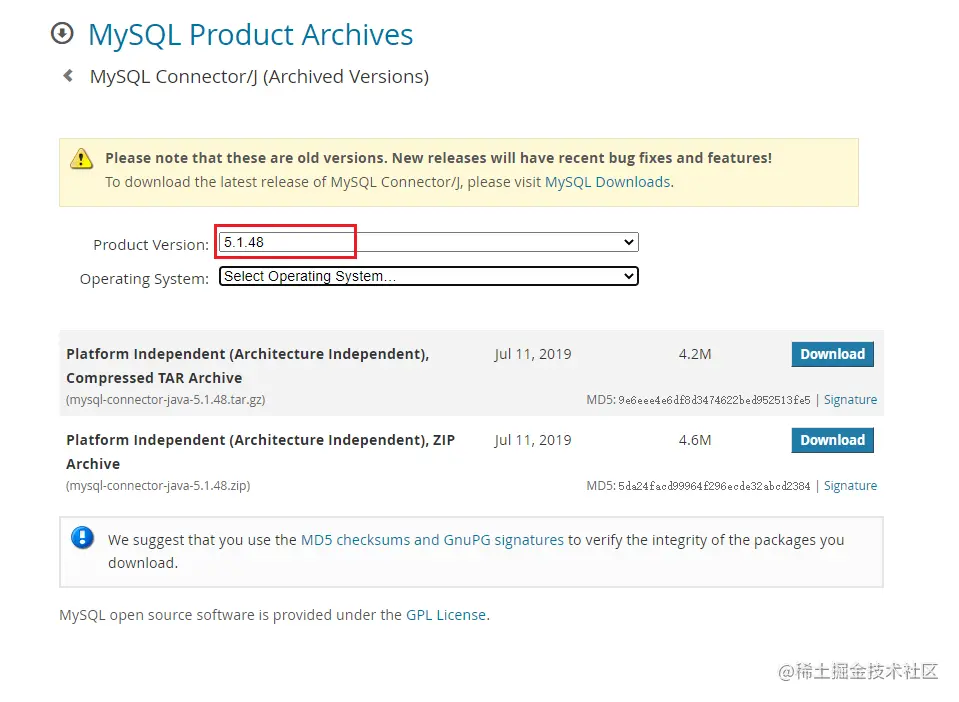Click the Operating System dropdown arrow
959x702 pixels.
(628, 276)
